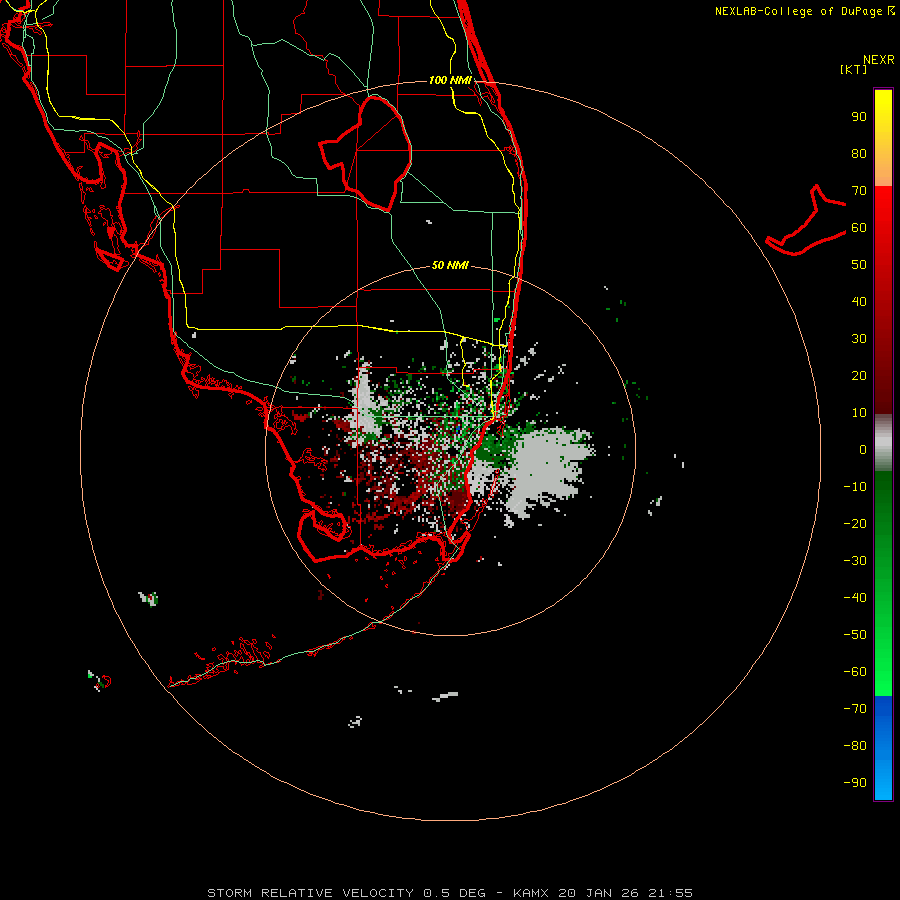Image resolution: width=900 pixels, height=900 pixels.
Task: Click the 50 value on the velocity scale
Action: coord(859,265)
